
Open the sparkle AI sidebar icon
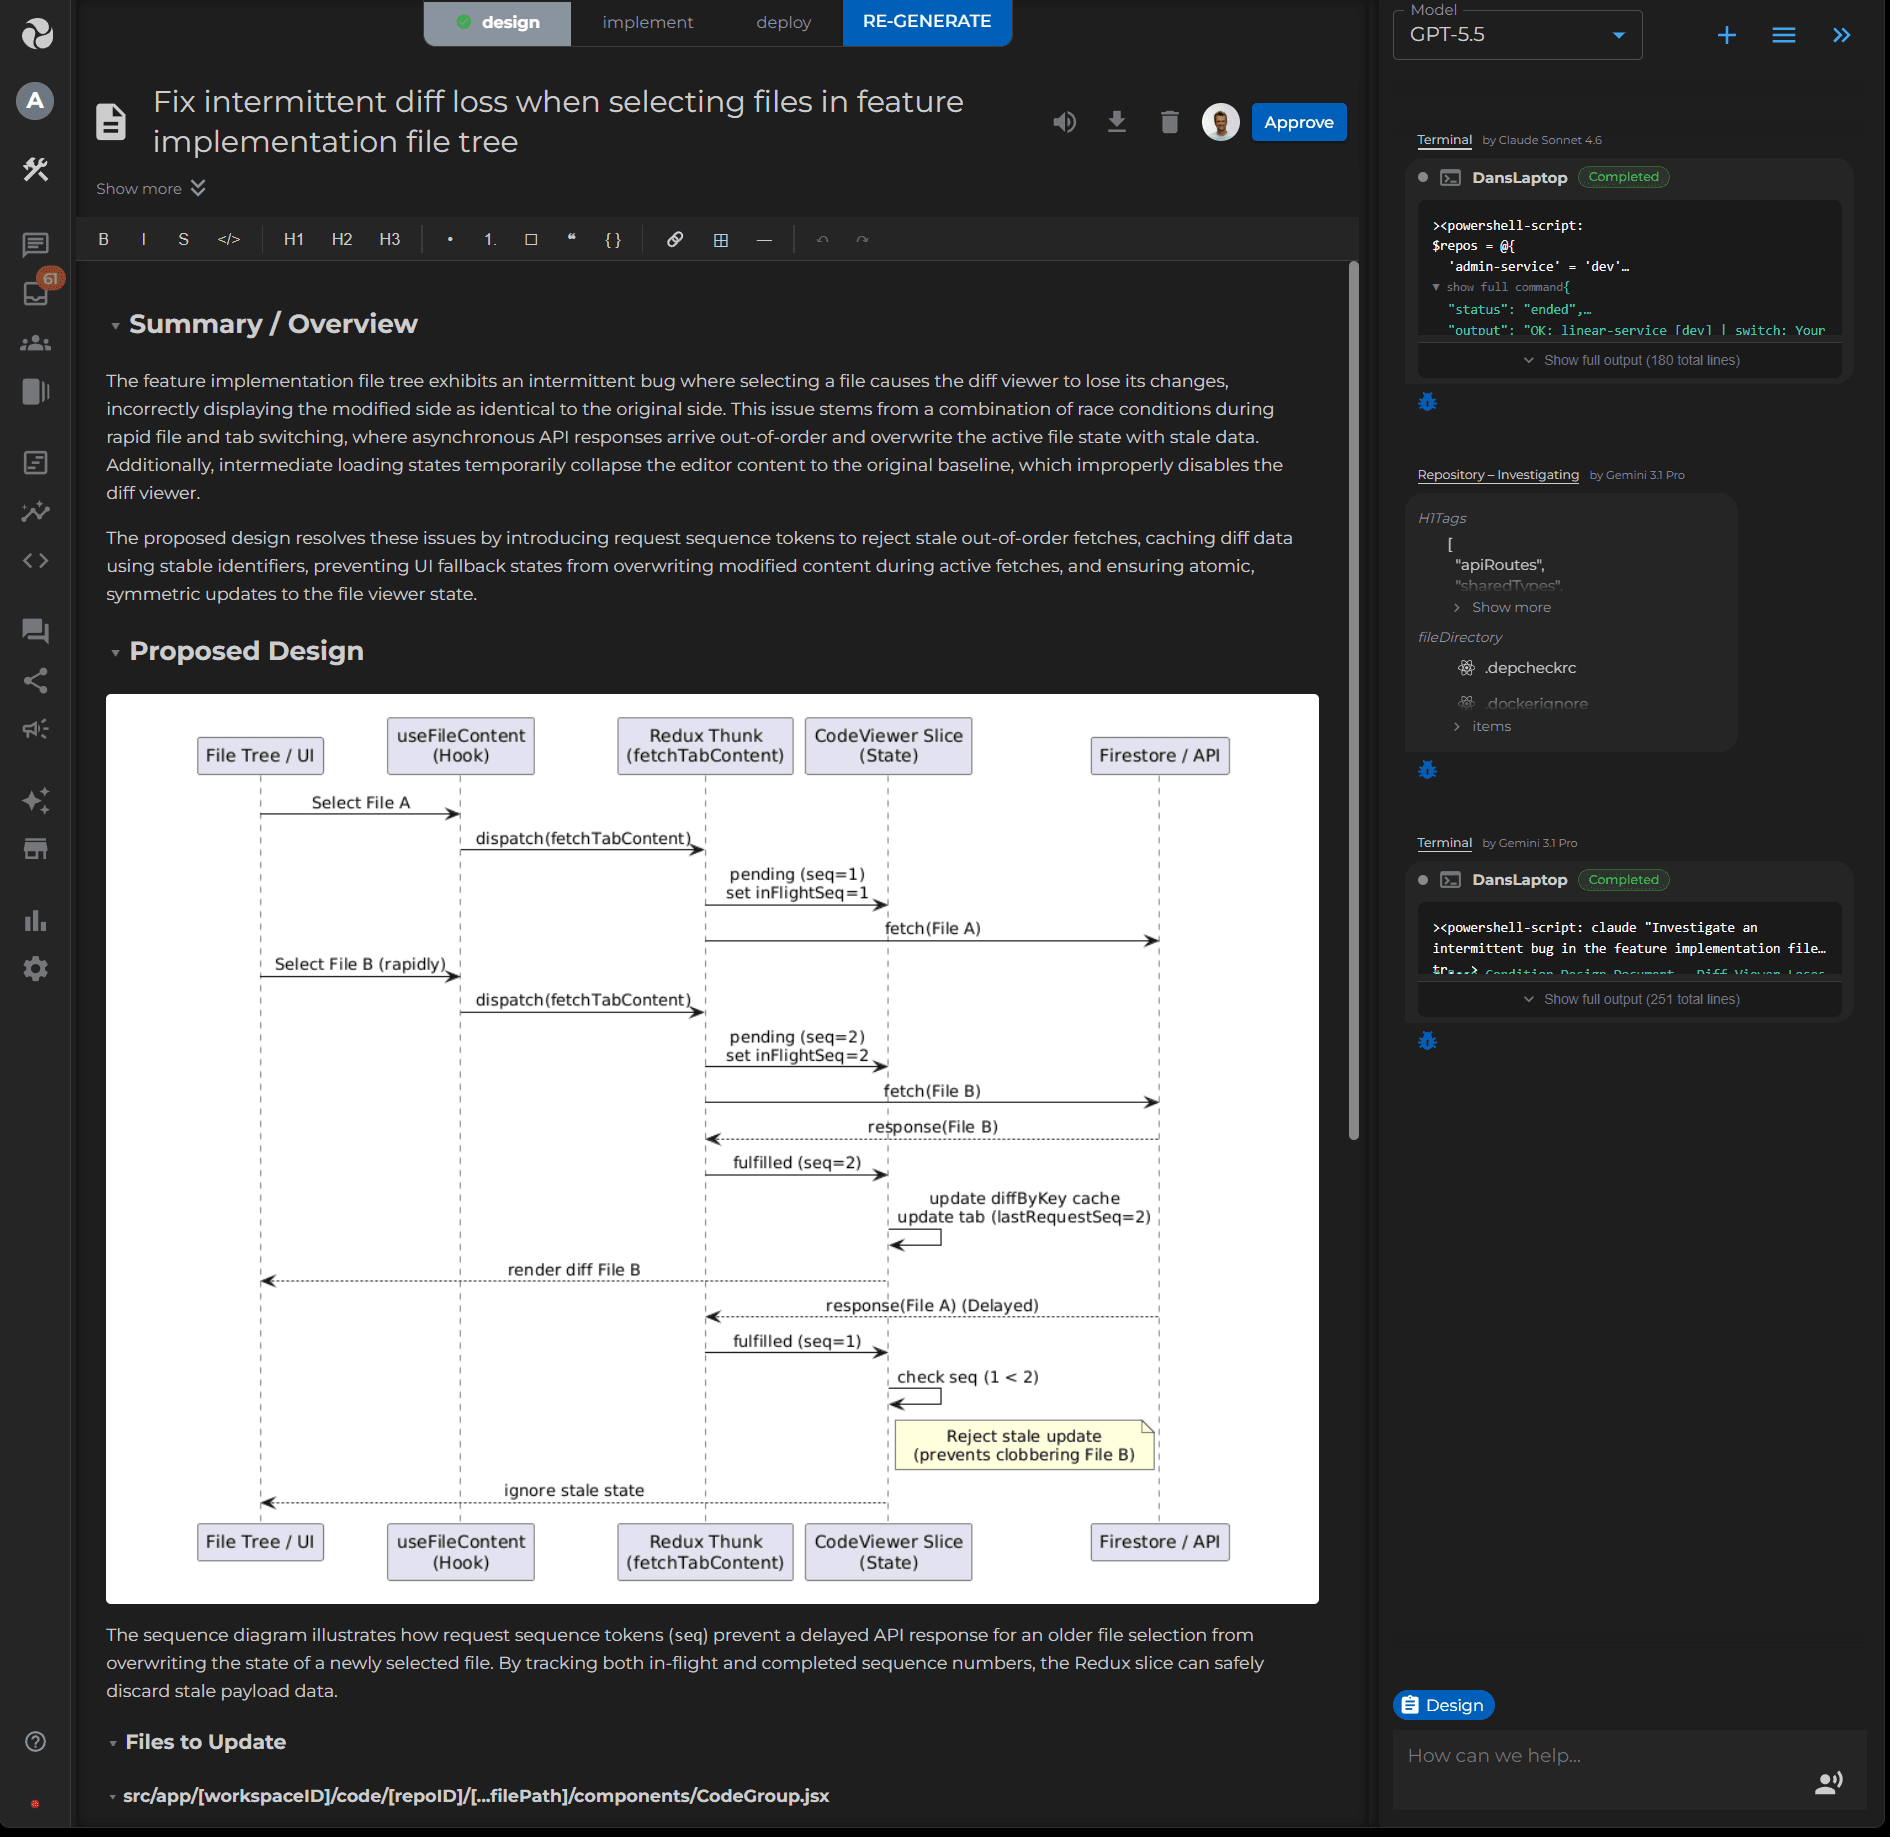click(x=36, y=800)
